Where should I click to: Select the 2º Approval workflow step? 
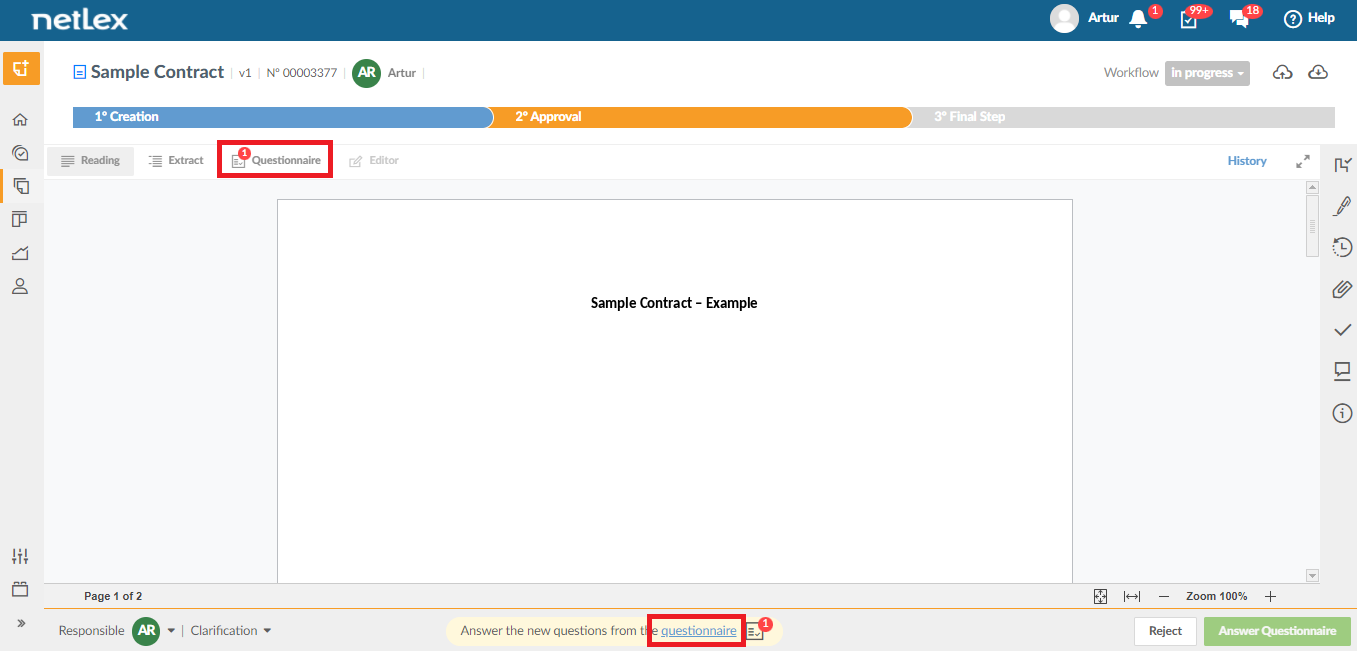[x=702, y=117]
